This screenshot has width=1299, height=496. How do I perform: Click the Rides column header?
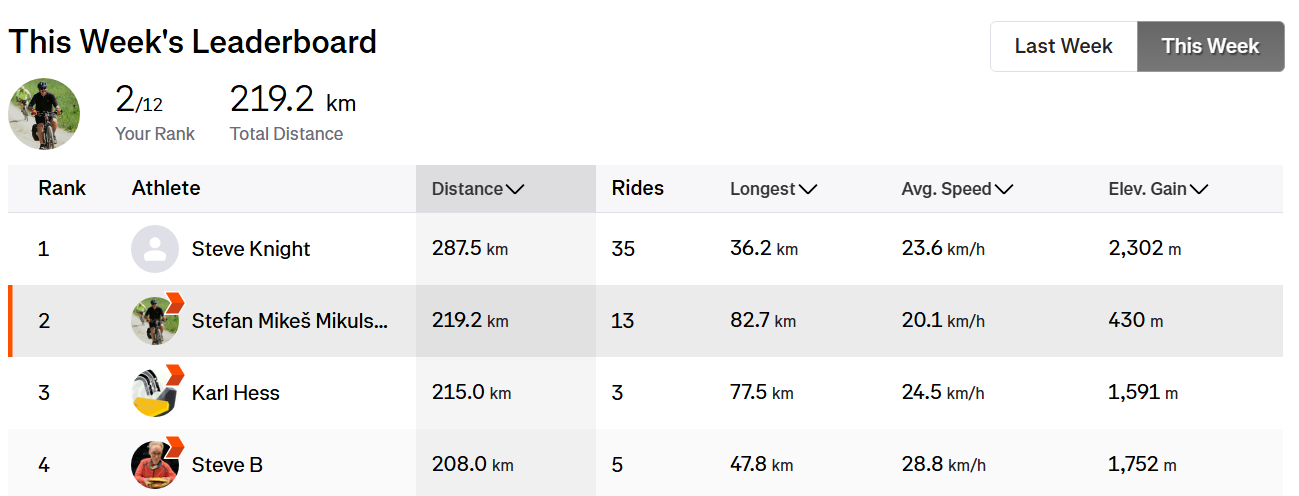(x=637, y=188)
